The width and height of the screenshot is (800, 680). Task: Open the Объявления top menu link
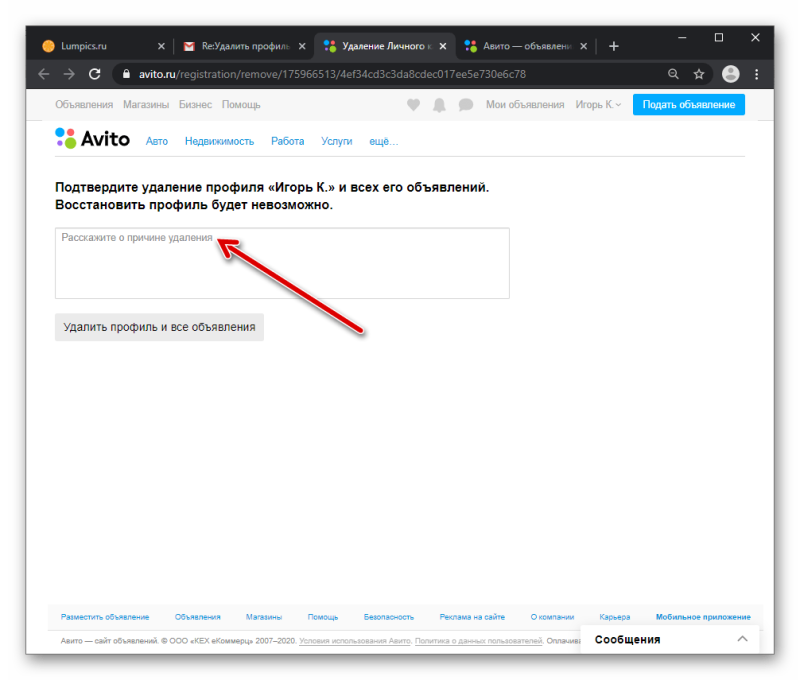[x=84, y=105]
